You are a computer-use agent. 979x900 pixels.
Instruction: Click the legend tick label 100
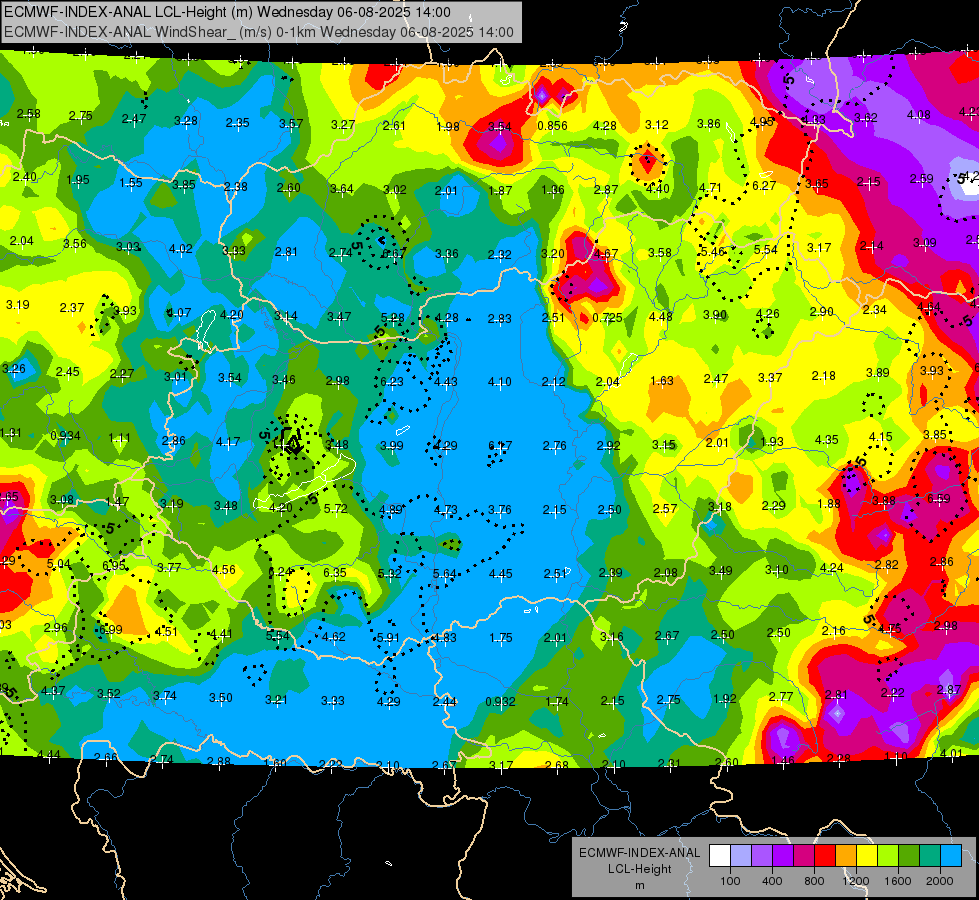tap(730, 881)
